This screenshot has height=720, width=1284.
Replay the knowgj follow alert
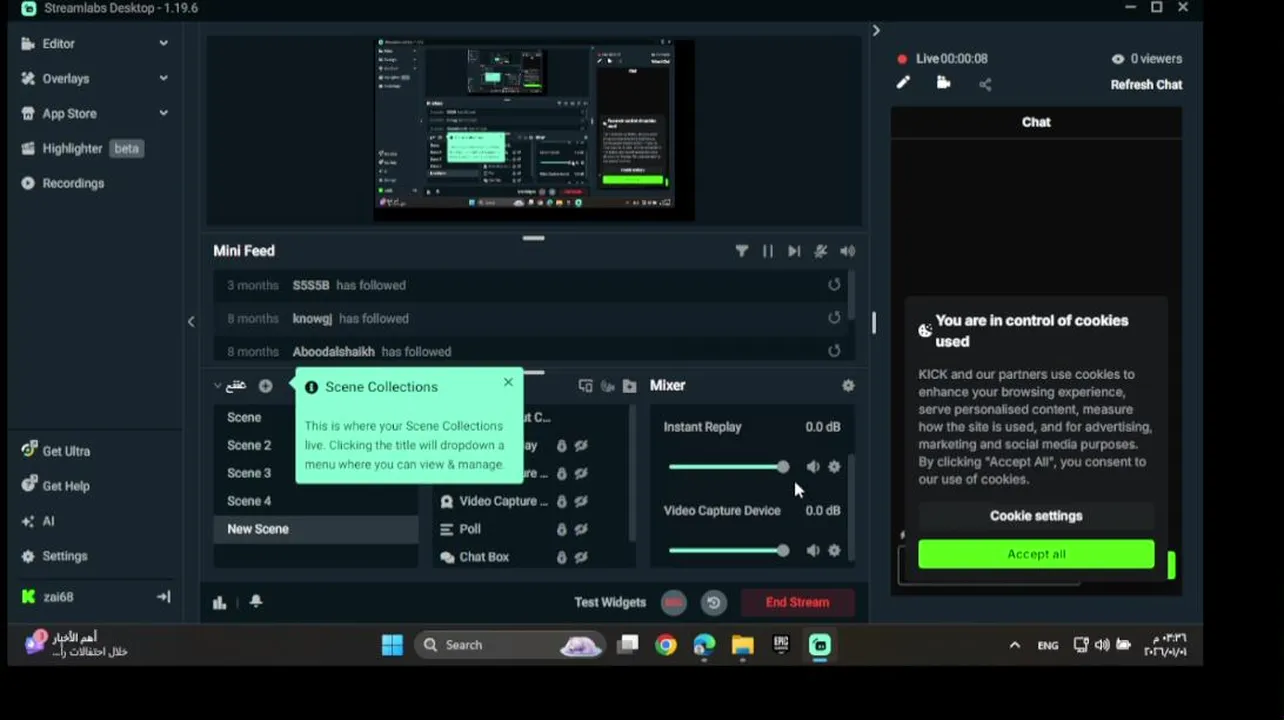tap(834, 318)
